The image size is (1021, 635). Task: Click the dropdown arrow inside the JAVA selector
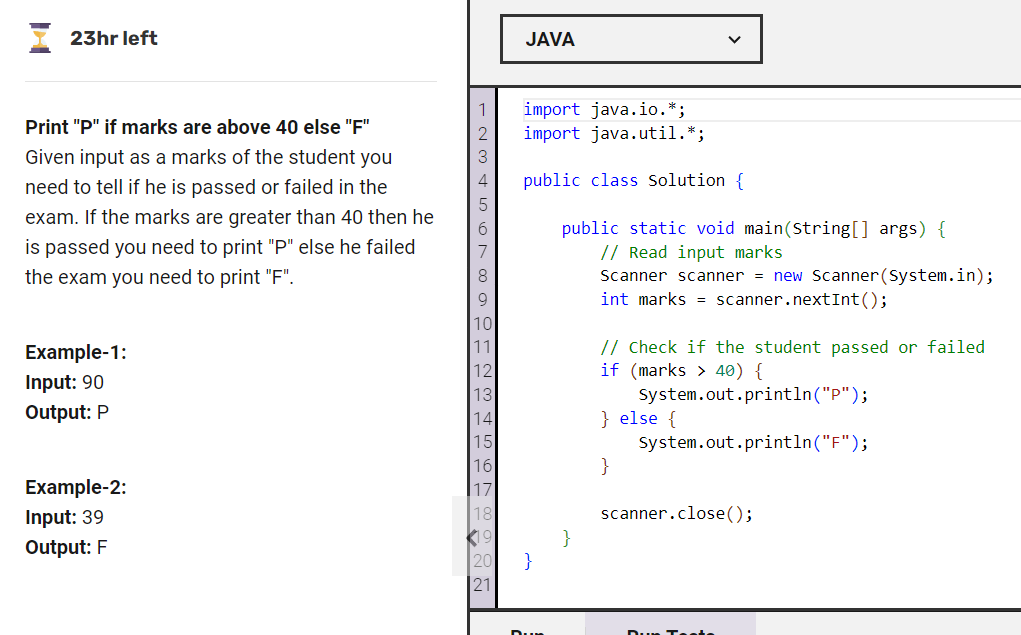coord(733,39)
